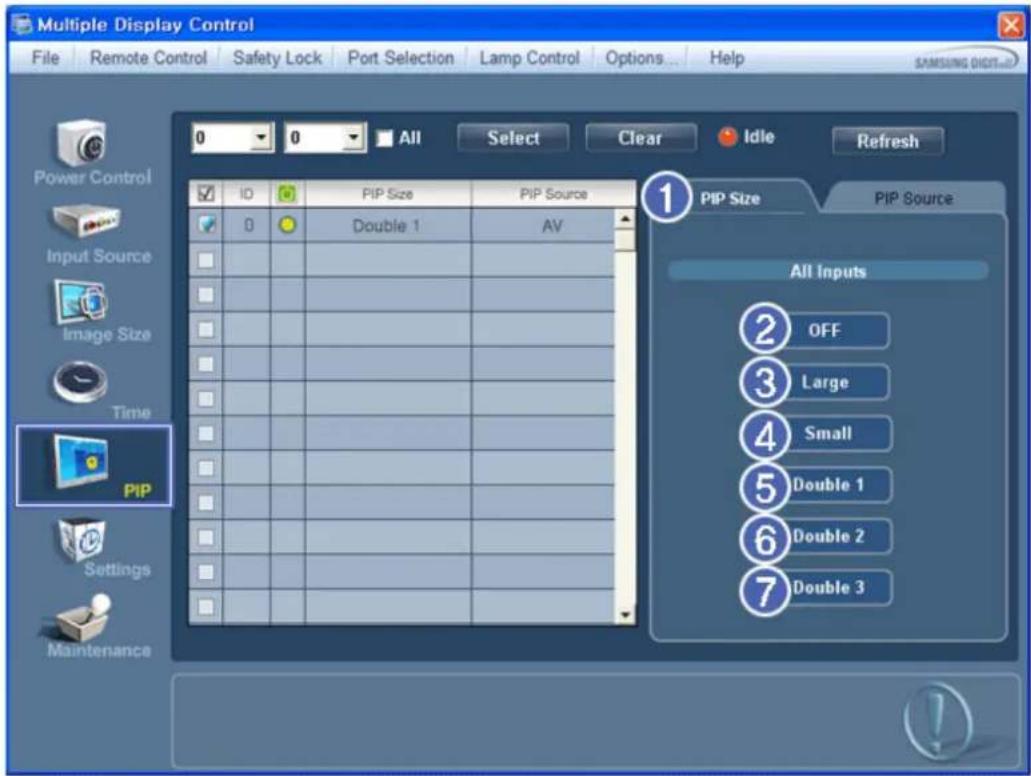Click the Multiple Display Control title icon
The width and height of the screenshot is (1031, 776).
(x=22, y=25)
